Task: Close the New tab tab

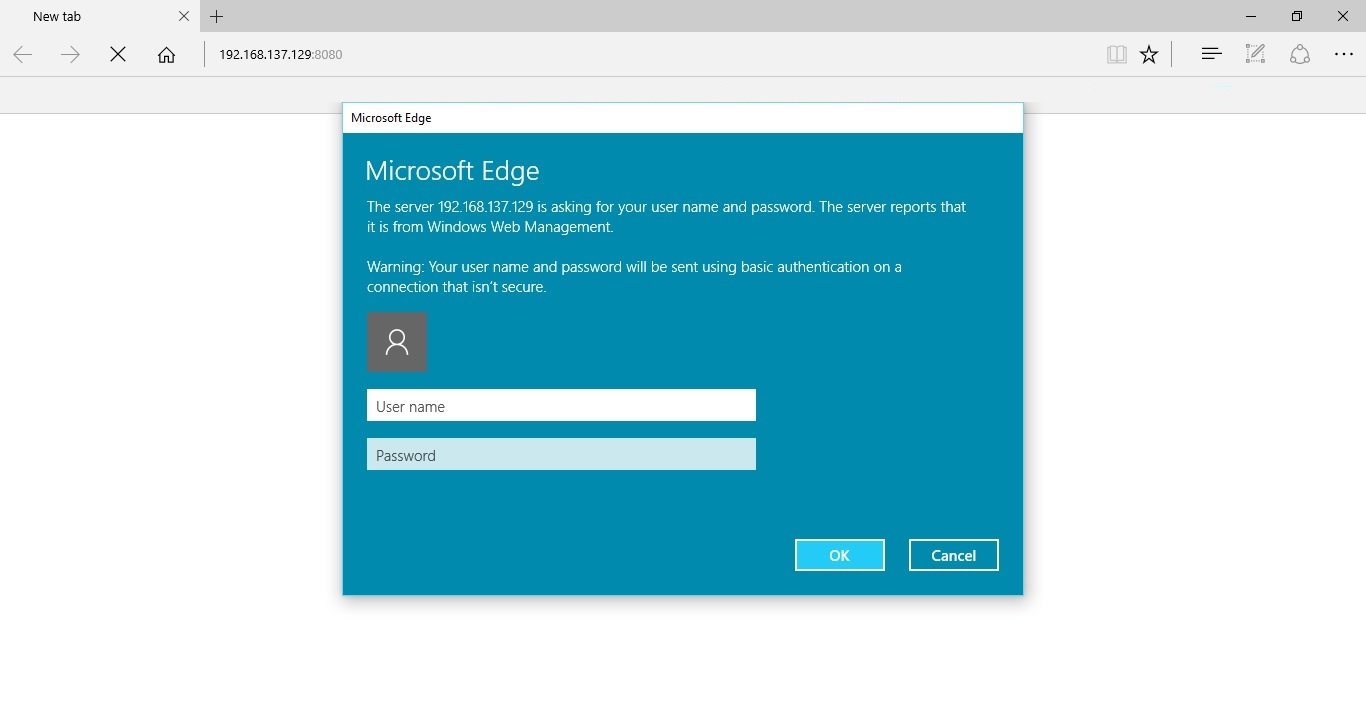Action: click(x=184, y=16)
